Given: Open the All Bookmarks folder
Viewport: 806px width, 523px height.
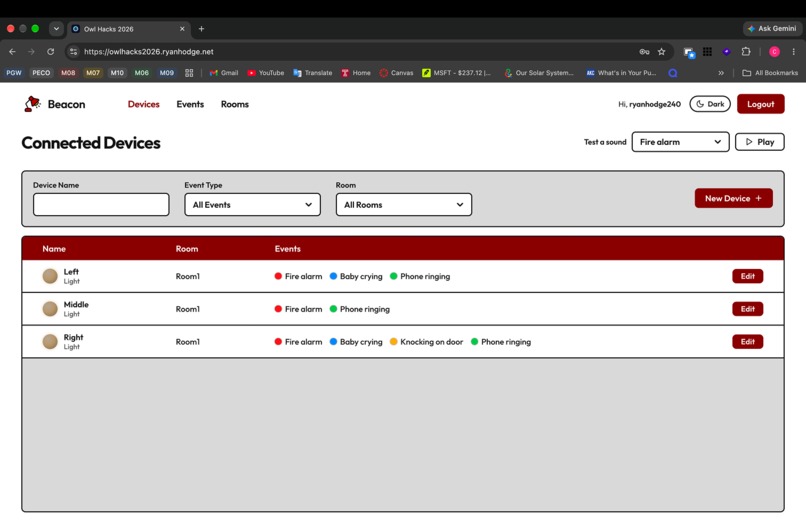Looking at the screenshot, I should (x=770, y=73).
